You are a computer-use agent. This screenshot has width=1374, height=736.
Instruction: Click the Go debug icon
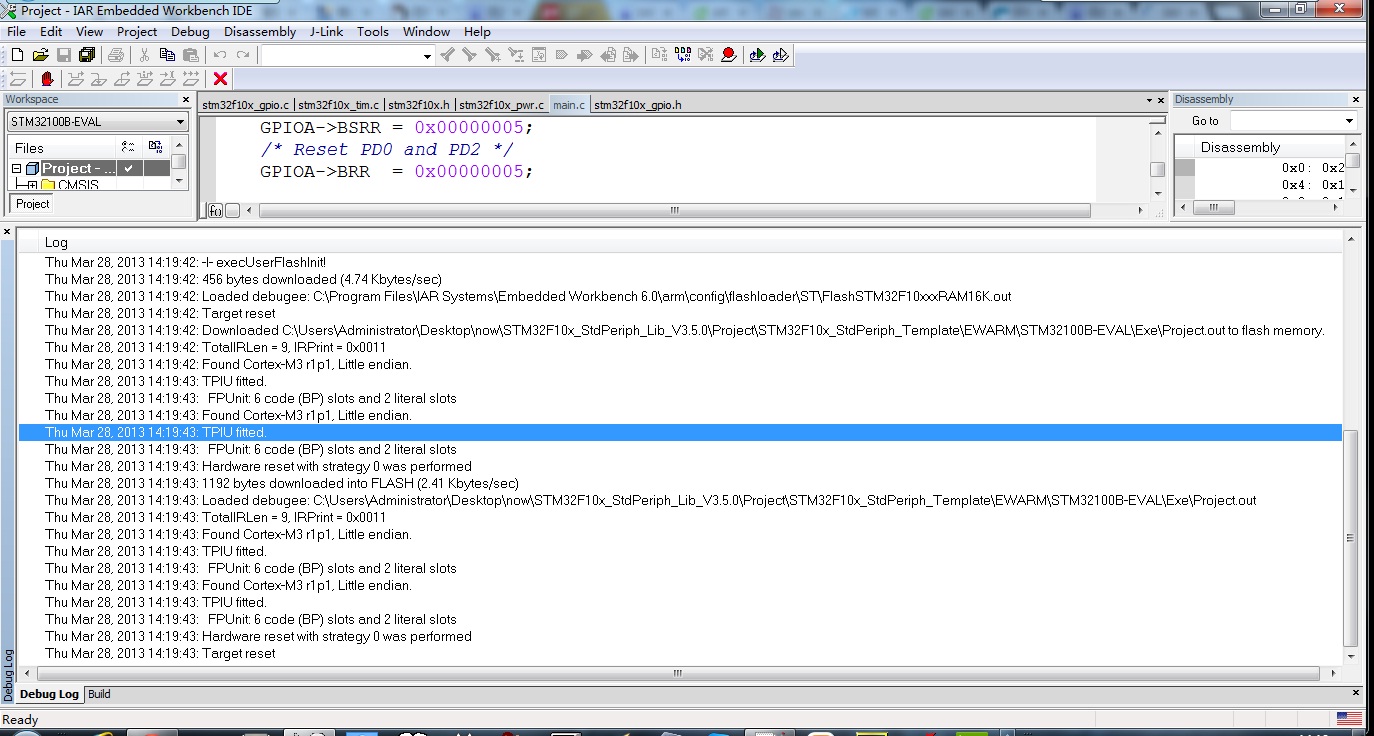[x=190, y=79]
